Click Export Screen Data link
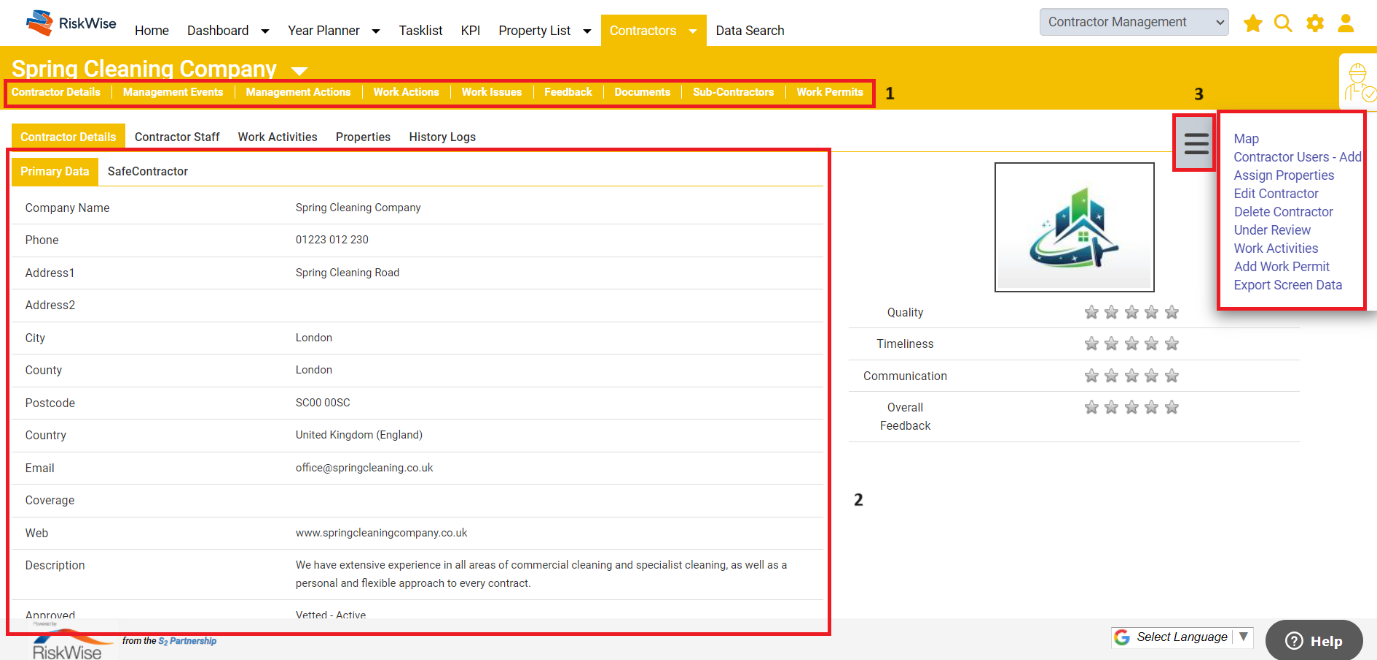1377x660 pixels. tap(1288, 285)
